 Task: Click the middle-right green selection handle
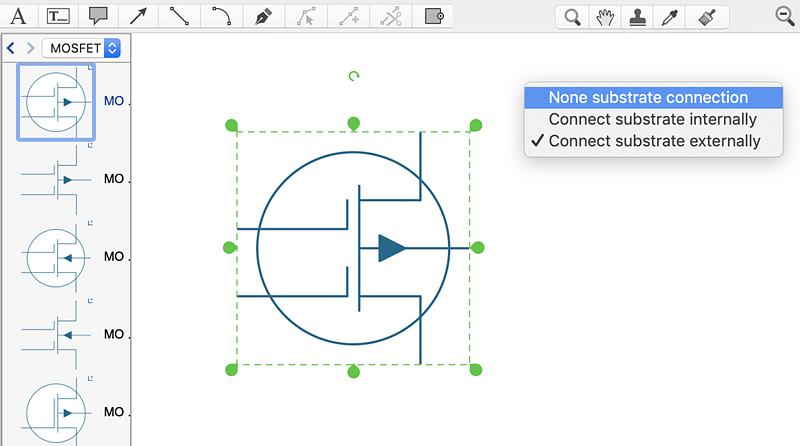[478, 247]
